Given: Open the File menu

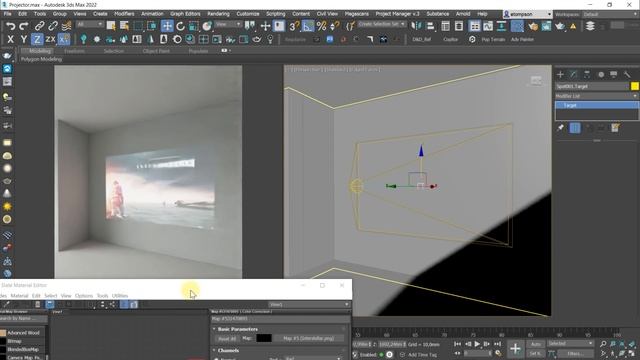Looking at the screenshot, I should [x=8, y=14].
